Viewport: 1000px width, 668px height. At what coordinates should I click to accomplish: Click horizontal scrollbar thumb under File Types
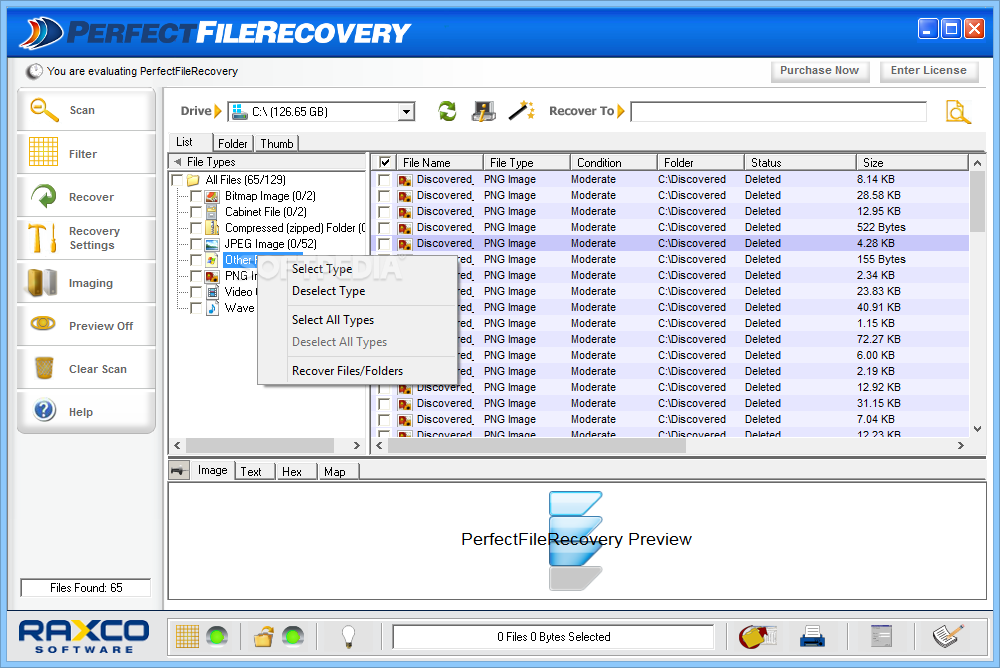point(260,445)
